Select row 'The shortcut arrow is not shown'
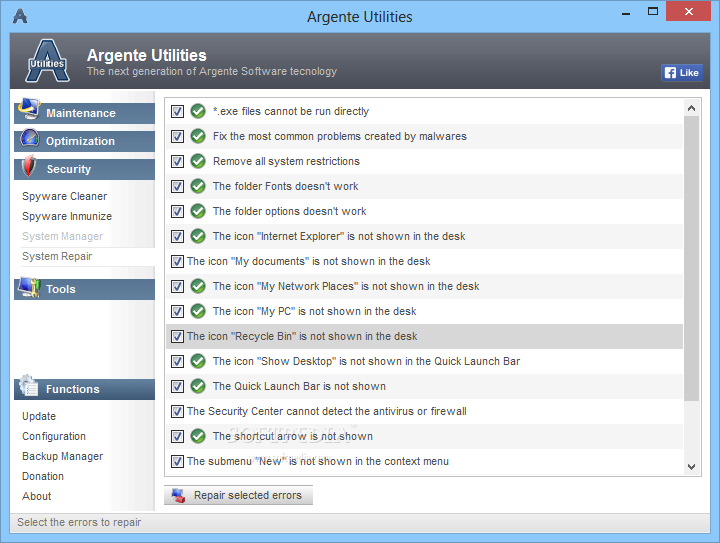This screenshot has height=543, width=720. (424, 436)
